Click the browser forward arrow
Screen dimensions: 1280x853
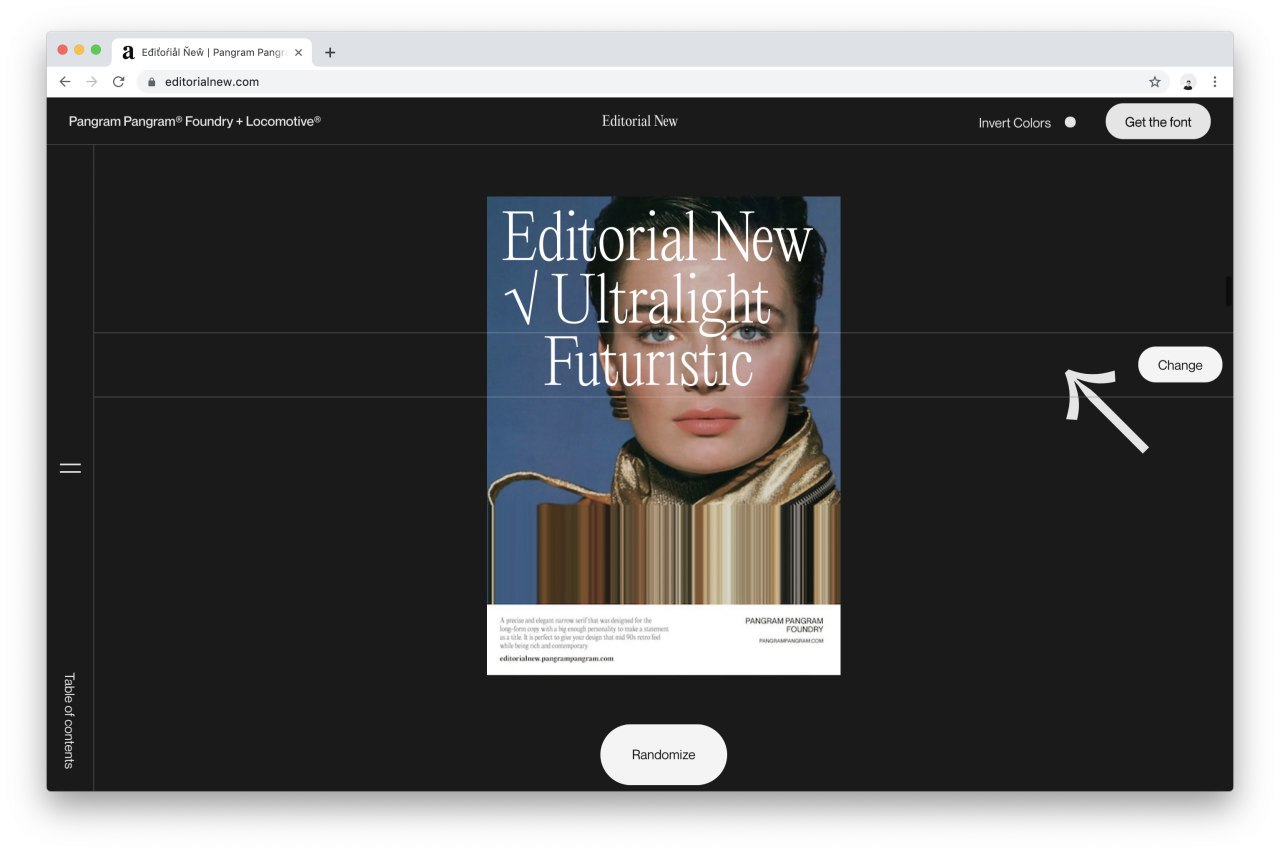click(92, 82)
